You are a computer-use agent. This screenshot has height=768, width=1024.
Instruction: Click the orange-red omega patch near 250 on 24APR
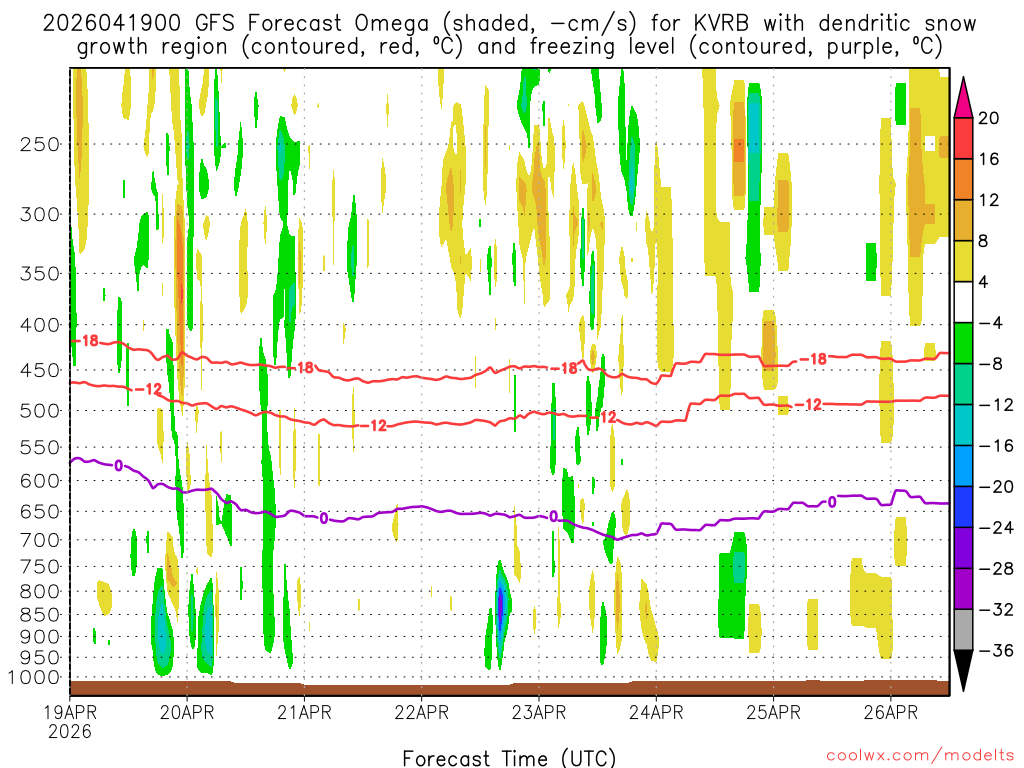click(x=739, y=150)
